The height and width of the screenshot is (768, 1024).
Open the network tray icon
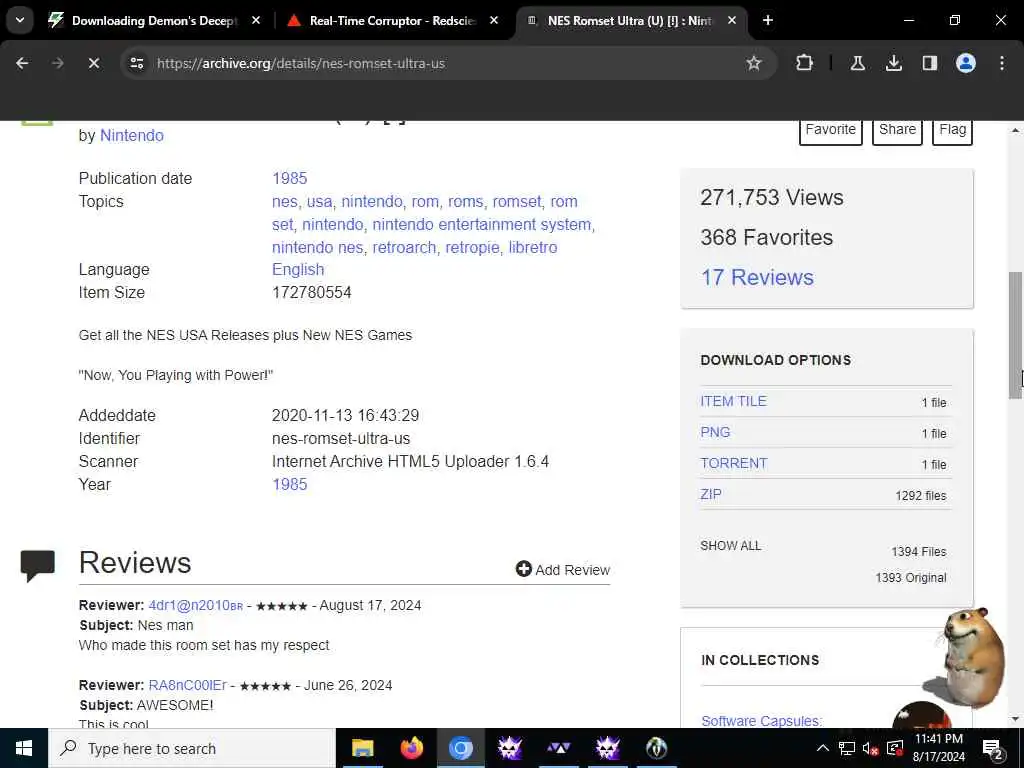(x=847, y=748)
